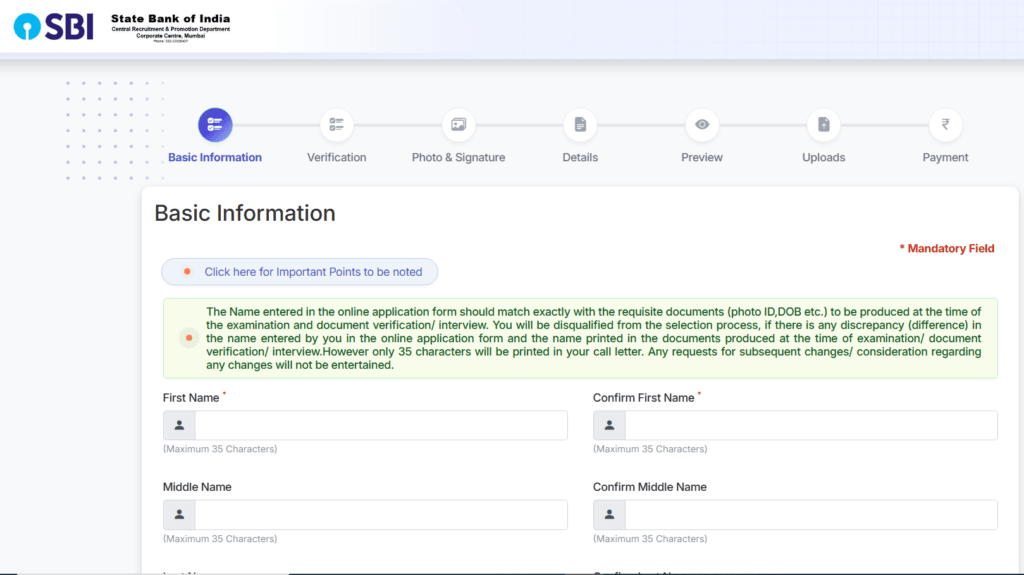This screenshot has height=575, width=1024.
Task: Open the Photo & Signature step icon
Action: pyautogui.click(x=458, y=125)
